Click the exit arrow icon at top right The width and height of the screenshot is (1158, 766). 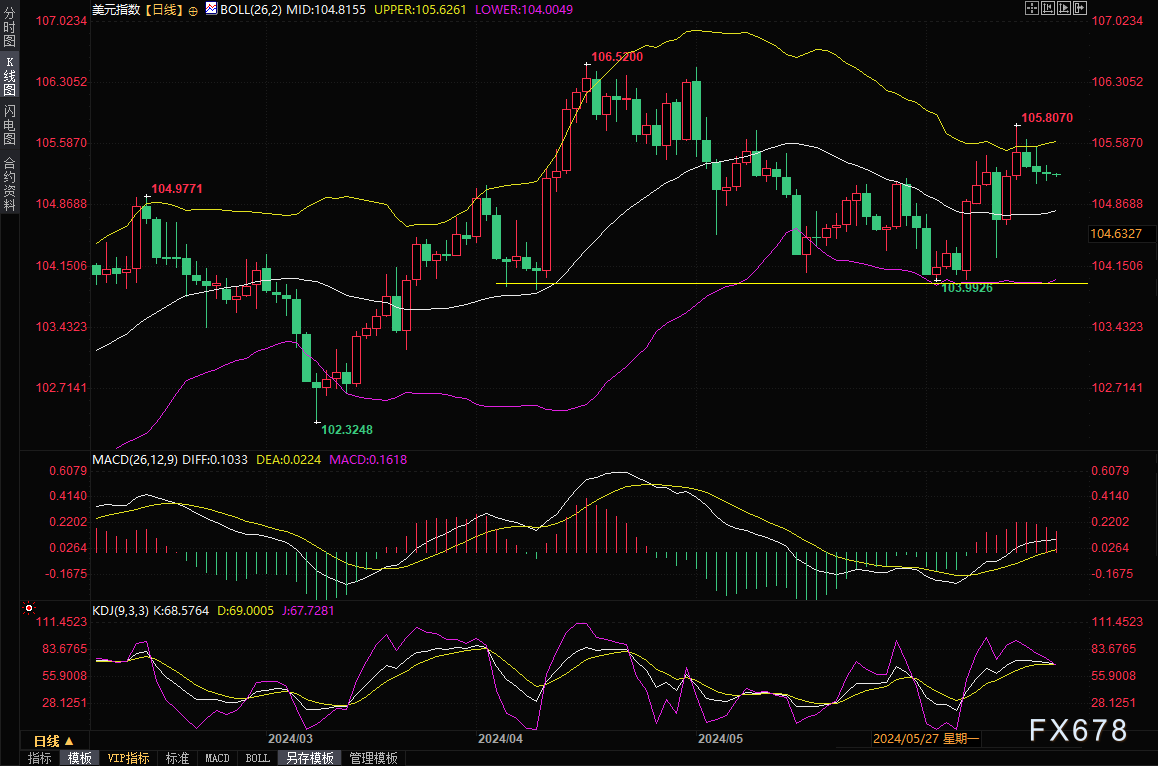click(x=1080, y=8)
